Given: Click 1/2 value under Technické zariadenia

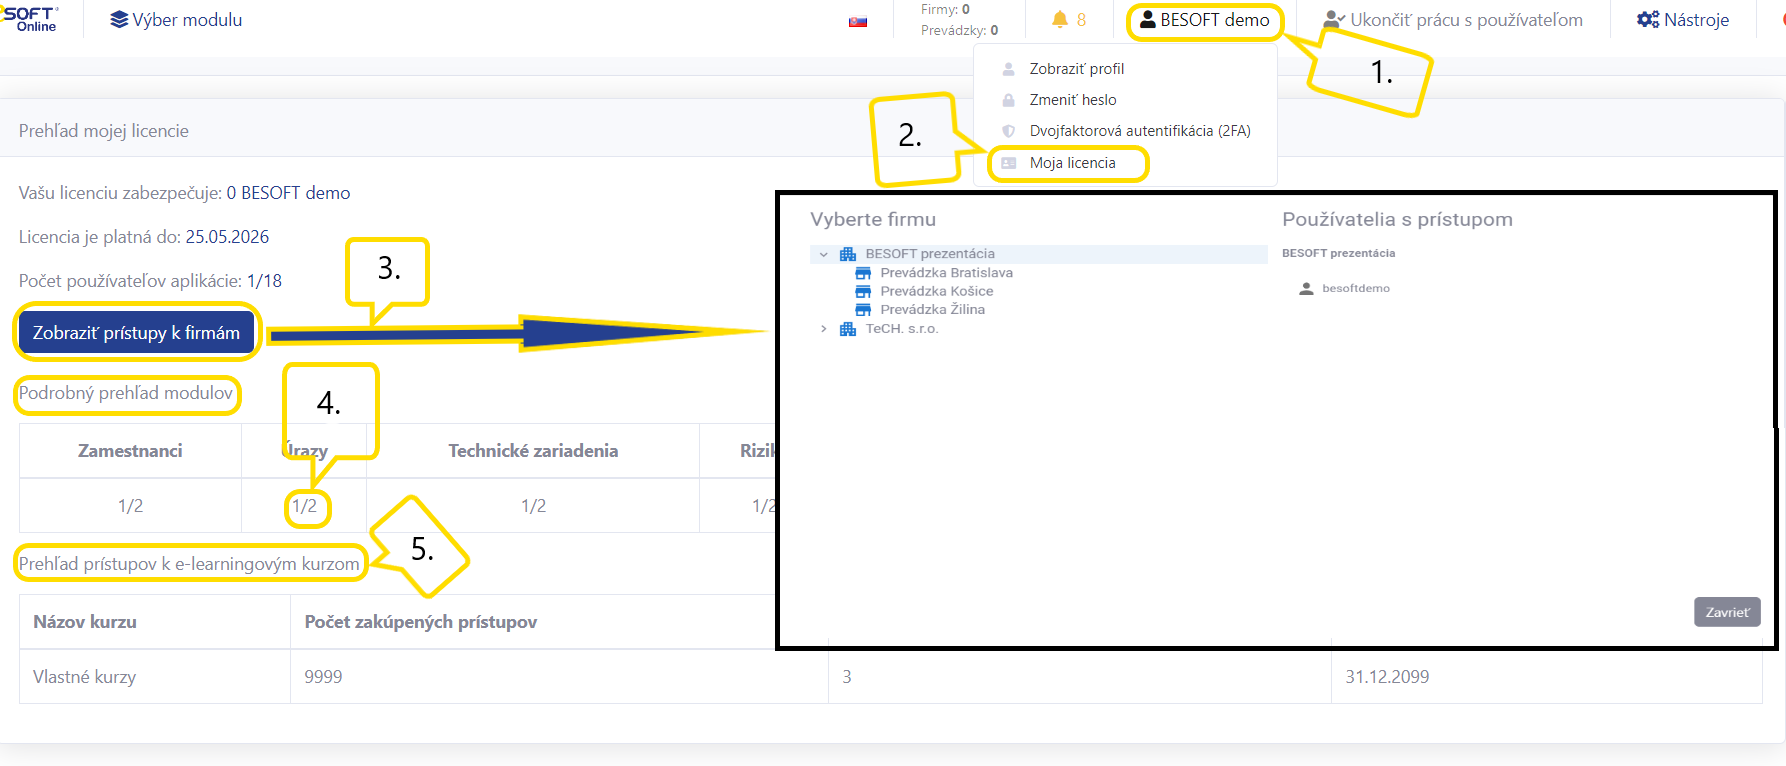Looking at the screenshot, I should (x=533, y=506).
